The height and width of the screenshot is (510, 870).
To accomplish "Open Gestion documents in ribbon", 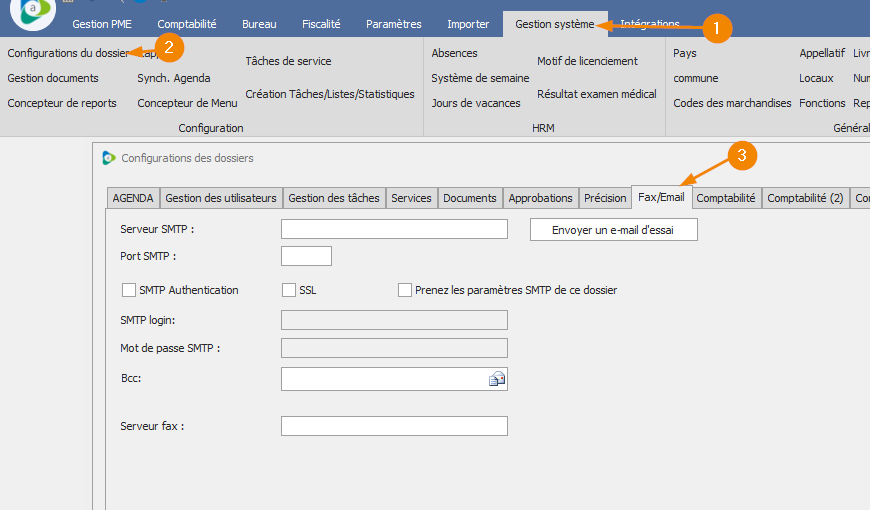I will [53, 78].
